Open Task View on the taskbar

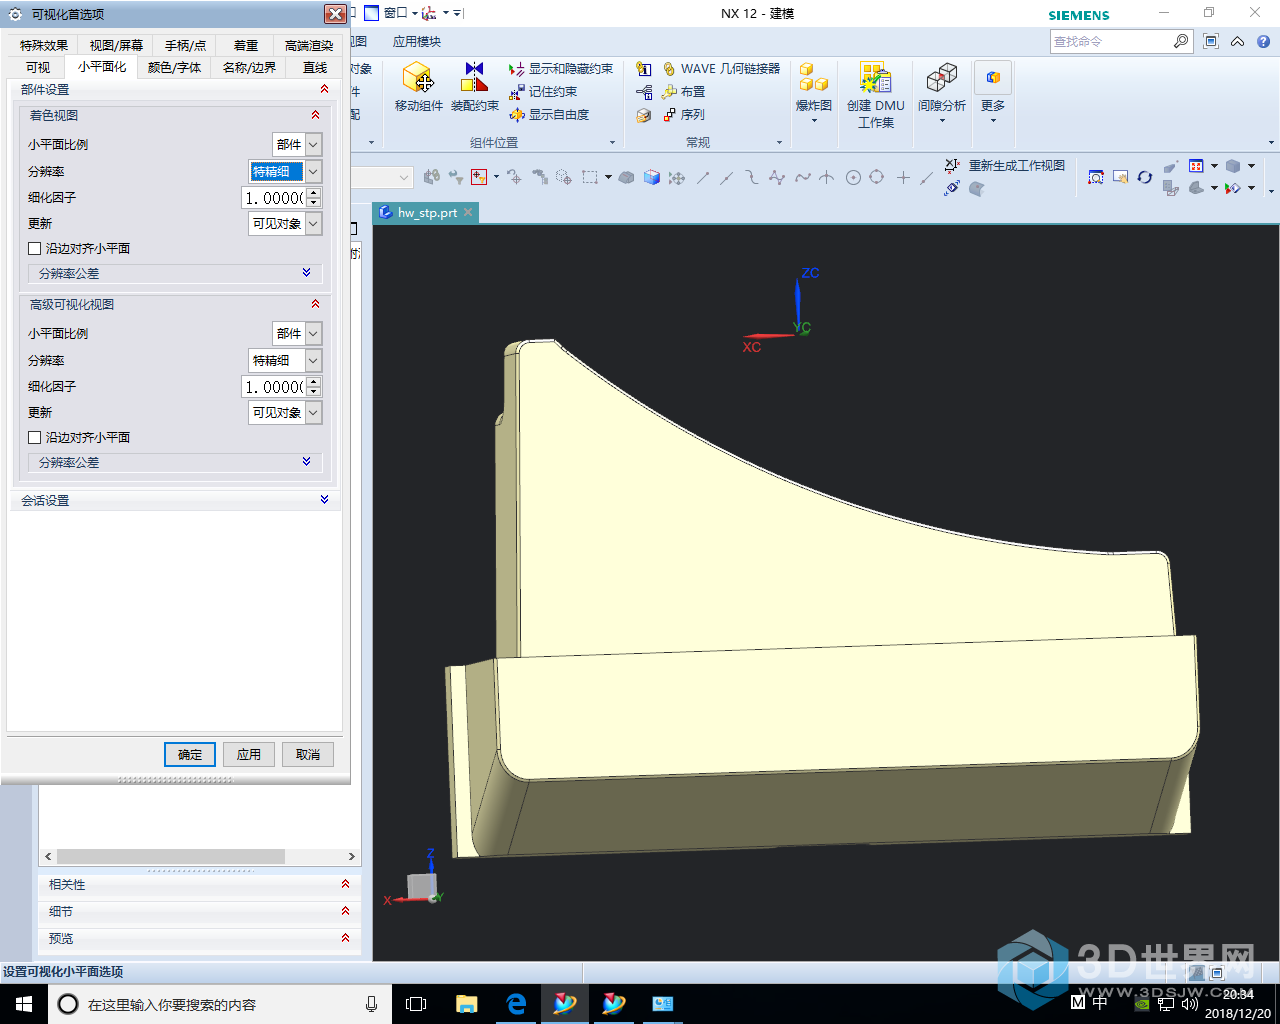tap(416, 1004)
